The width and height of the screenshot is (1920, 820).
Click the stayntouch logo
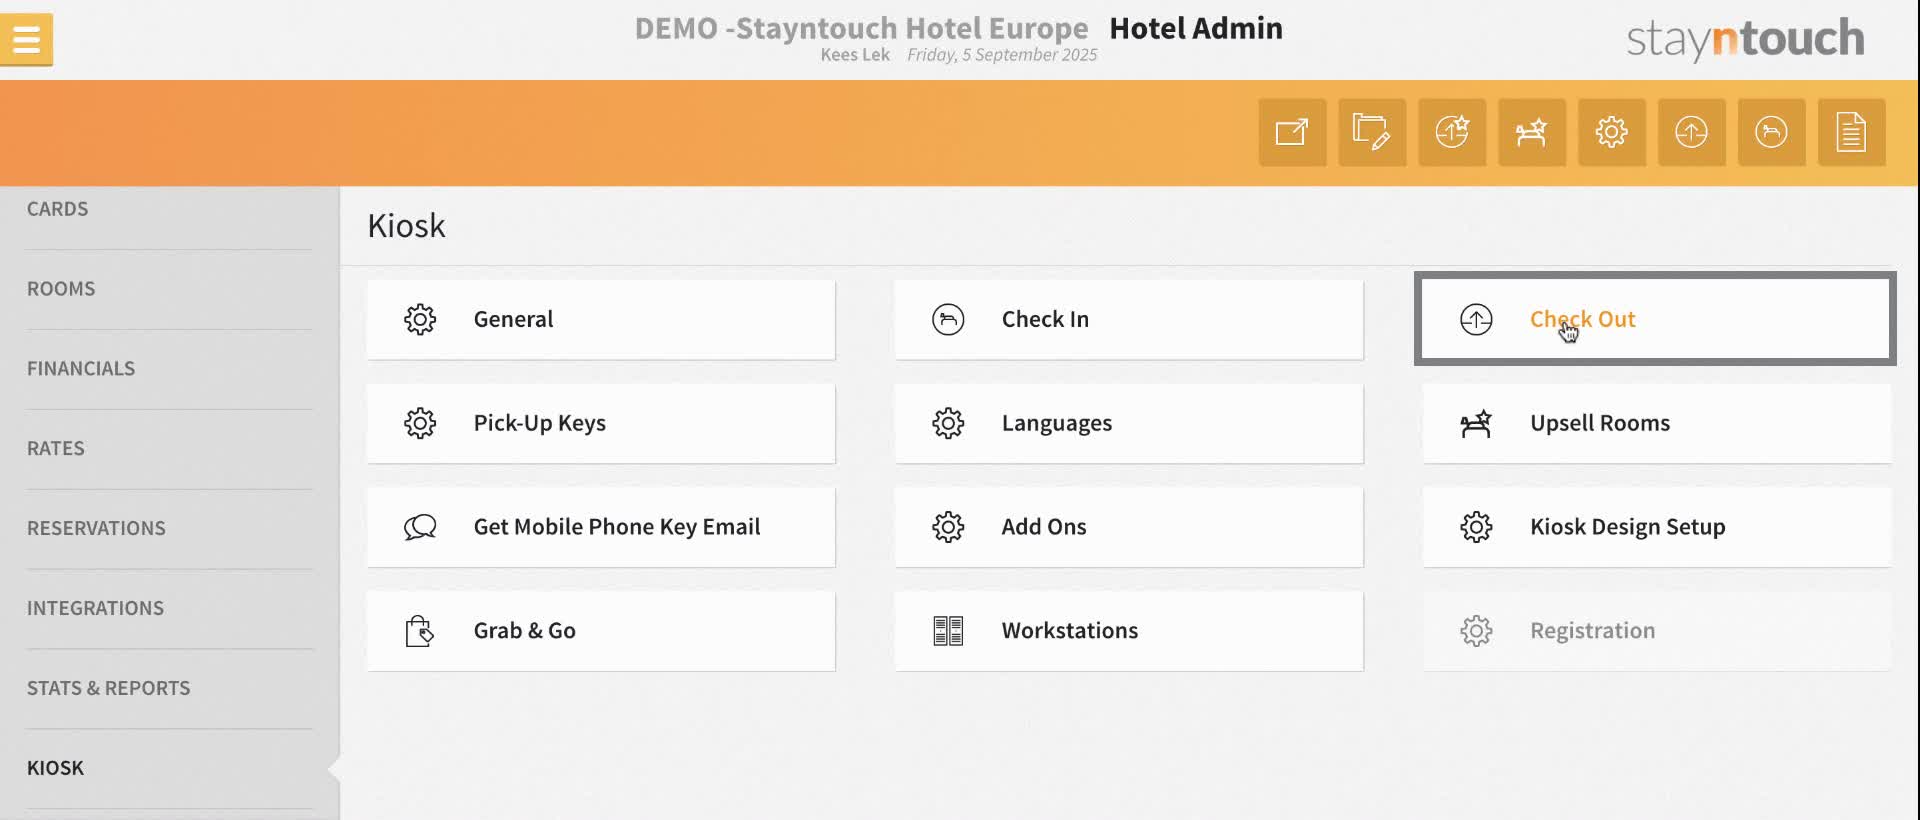click(x=1745, y=39)
